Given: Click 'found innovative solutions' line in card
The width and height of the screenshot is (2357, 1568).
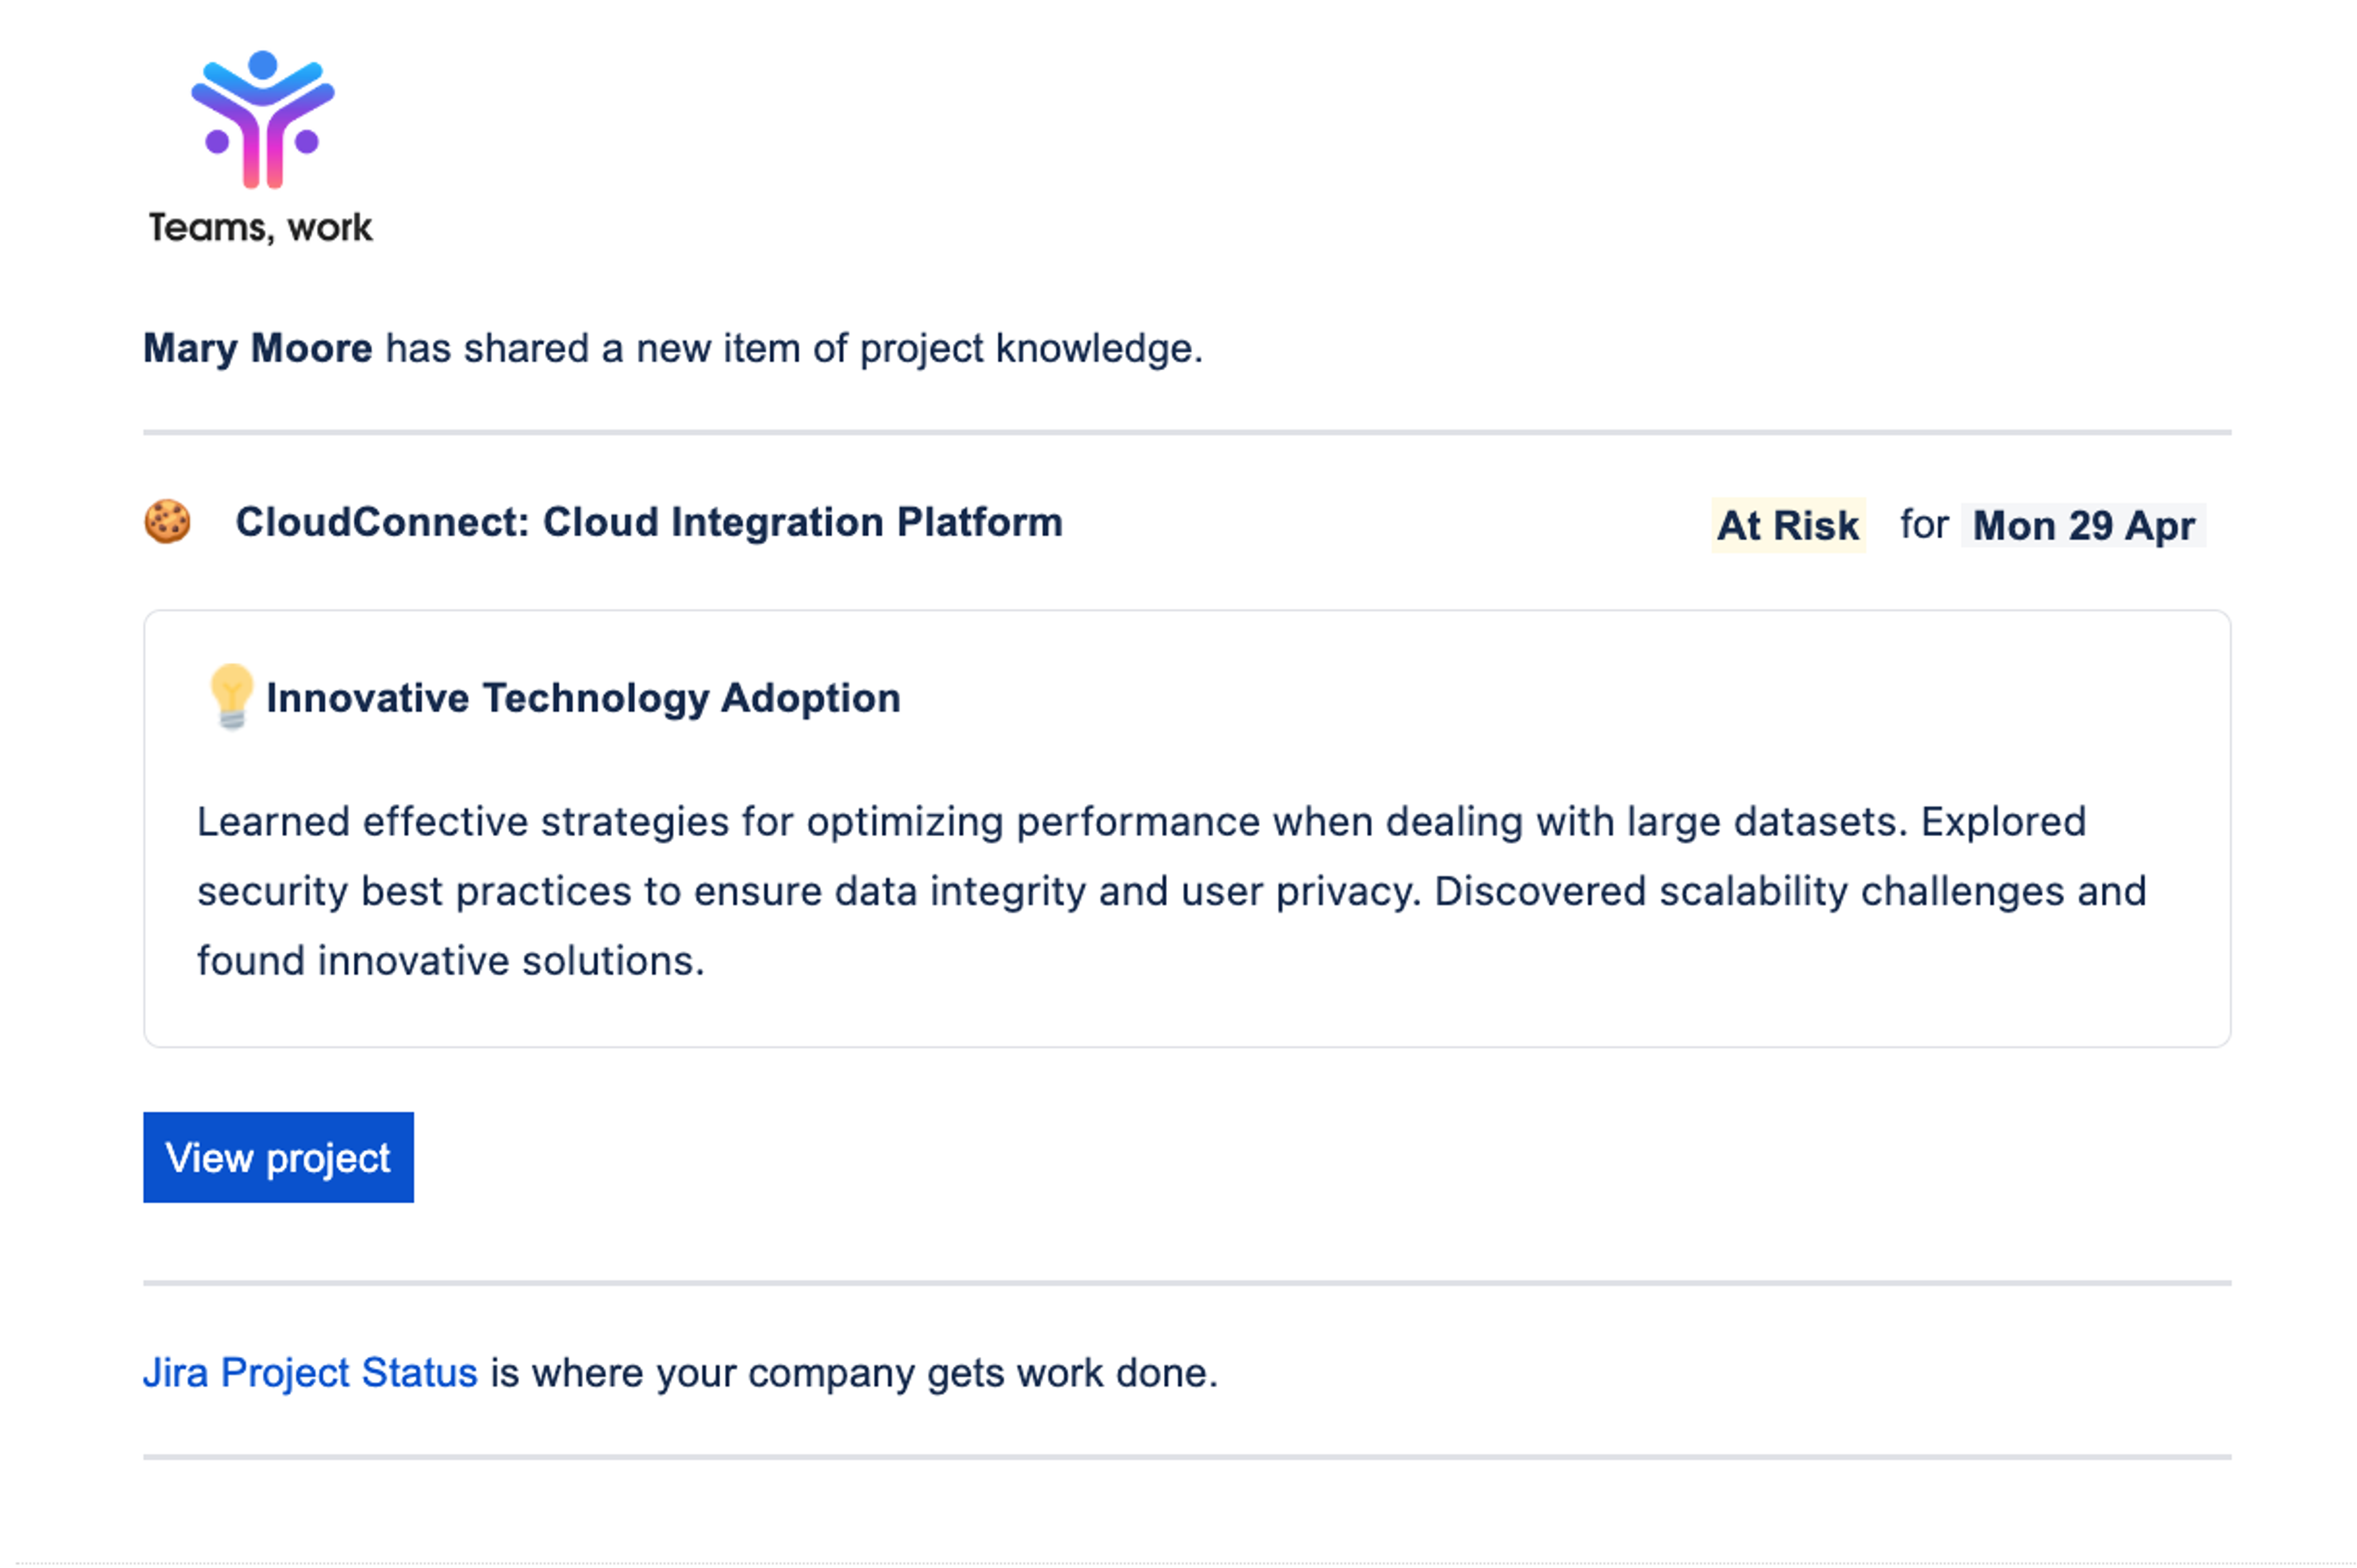Looking at the screenshot, I should (450, 961).
